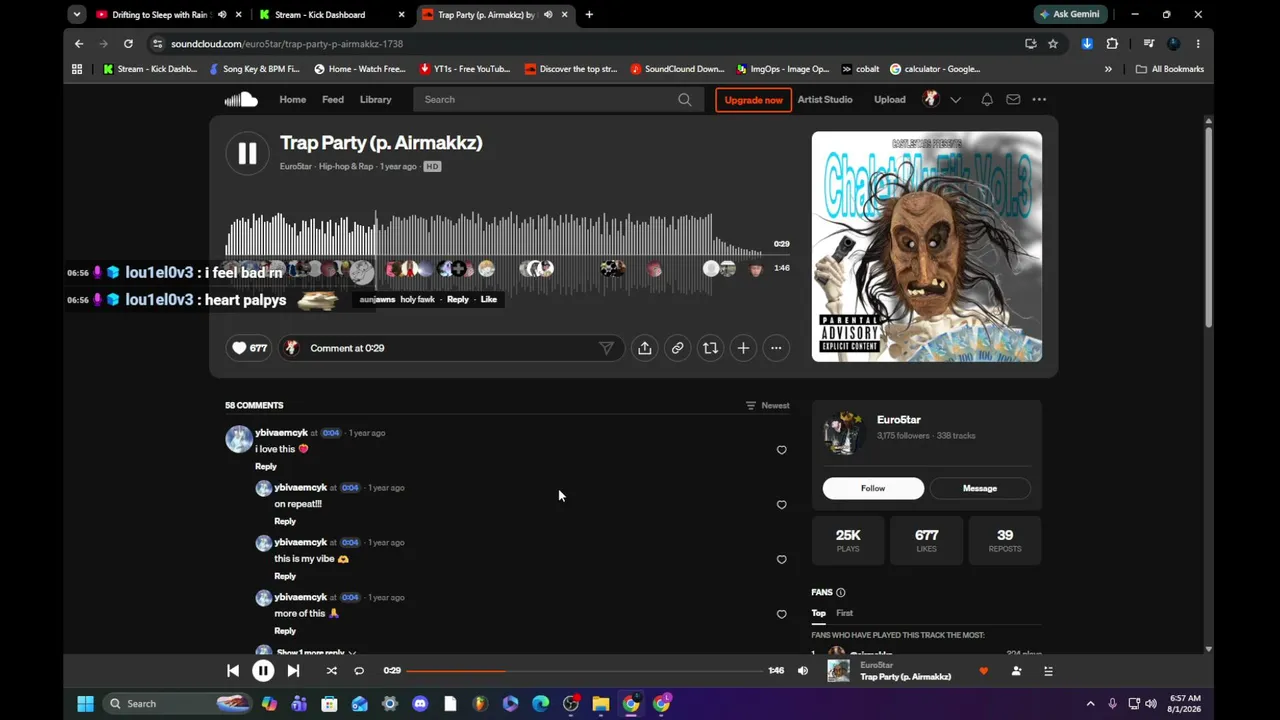Open the Chrome tab search dropdown
The width and height of the screenshot is (1280, 720).
[x=77, y=15]
